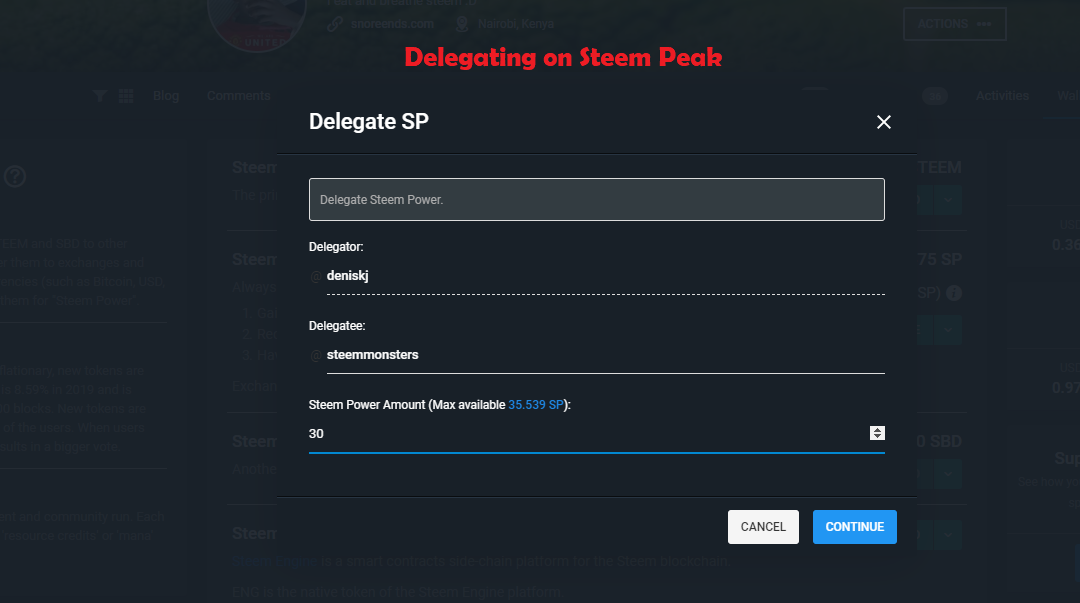Click the CANCEL button
Viewport: 1080px width, 603px height.
(763, 527)
